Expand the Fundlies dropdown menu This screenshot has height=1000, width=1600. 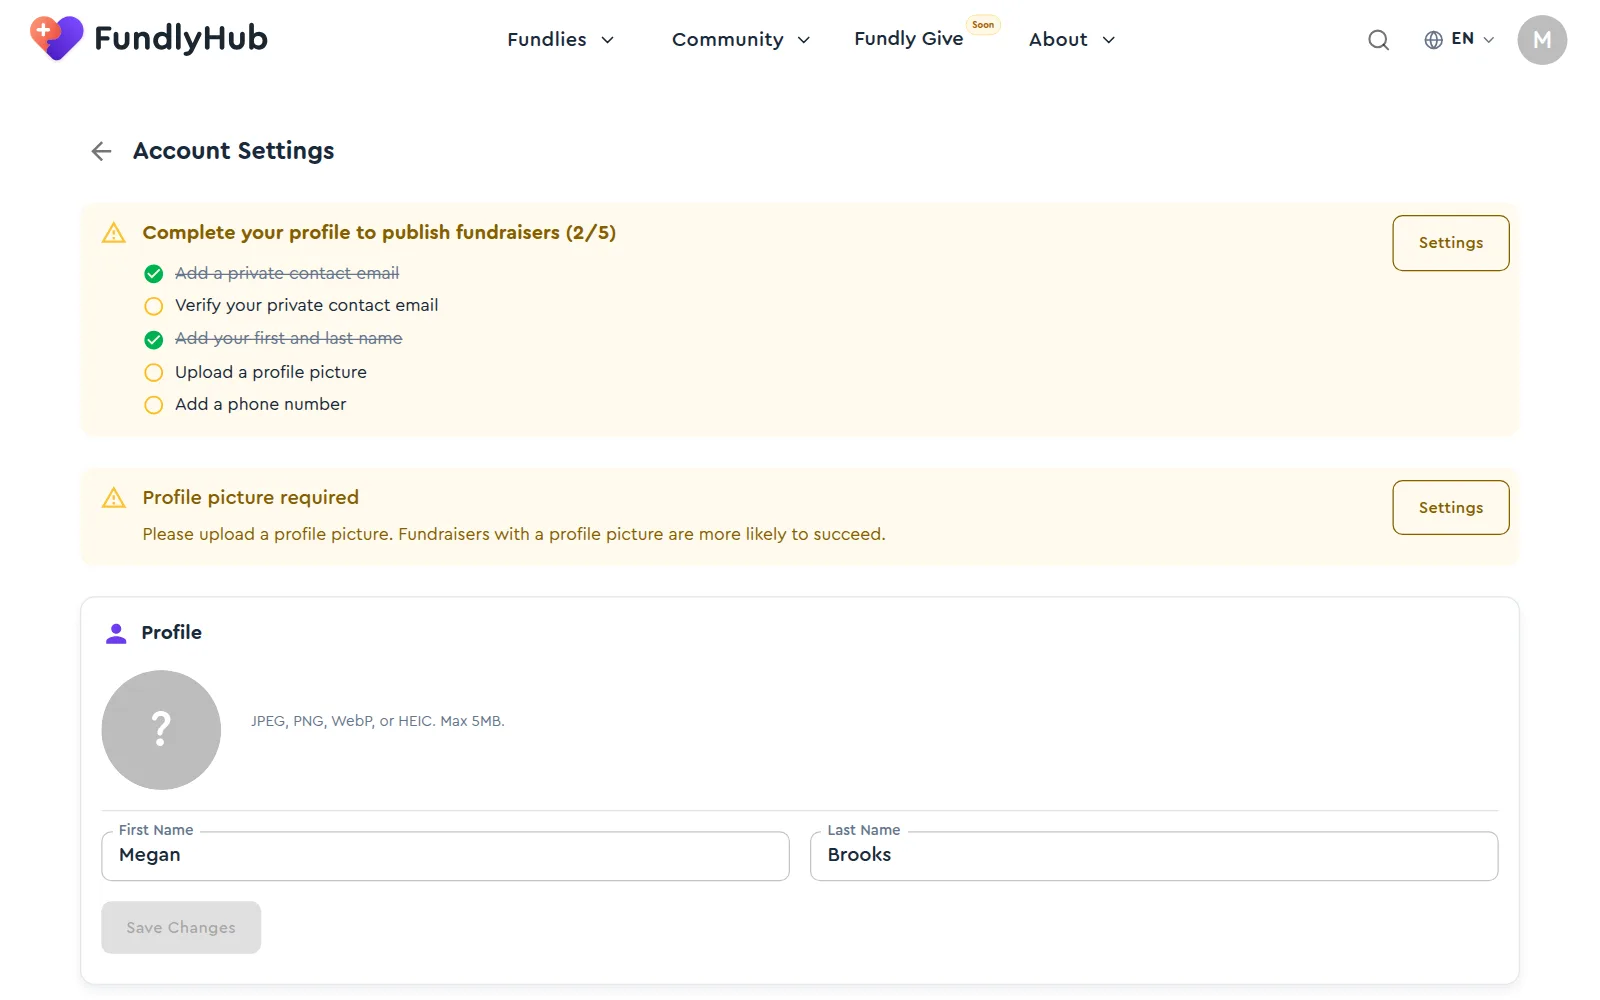(560, 40)
